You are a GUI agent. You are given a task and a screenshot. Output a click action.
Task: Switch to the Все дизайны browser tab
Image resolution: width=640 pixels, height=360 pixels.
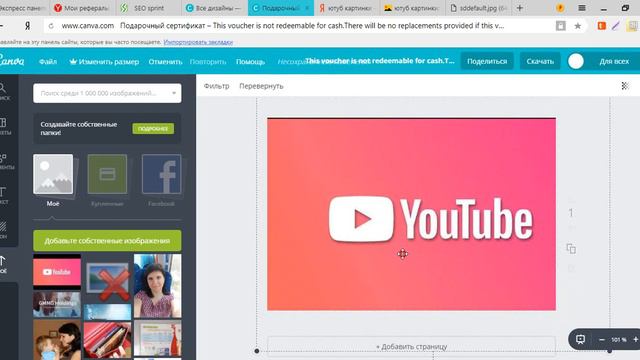click(x=214, y=8)
